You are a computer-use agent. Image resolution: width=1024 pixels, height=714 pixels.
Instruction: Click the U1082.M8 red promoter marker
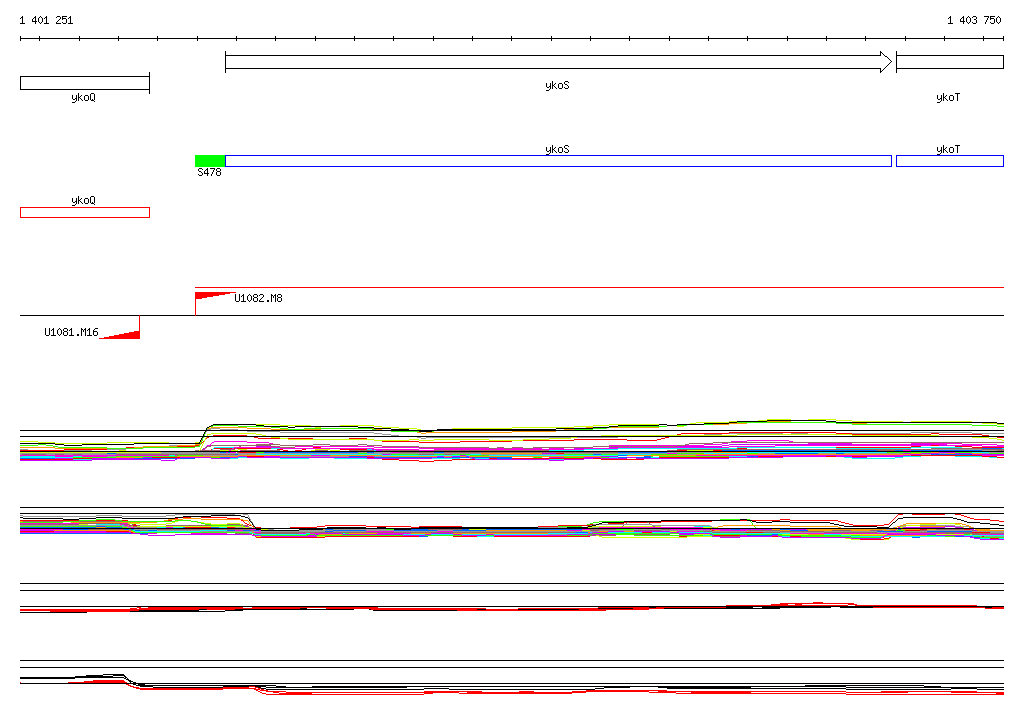point(214,296)
